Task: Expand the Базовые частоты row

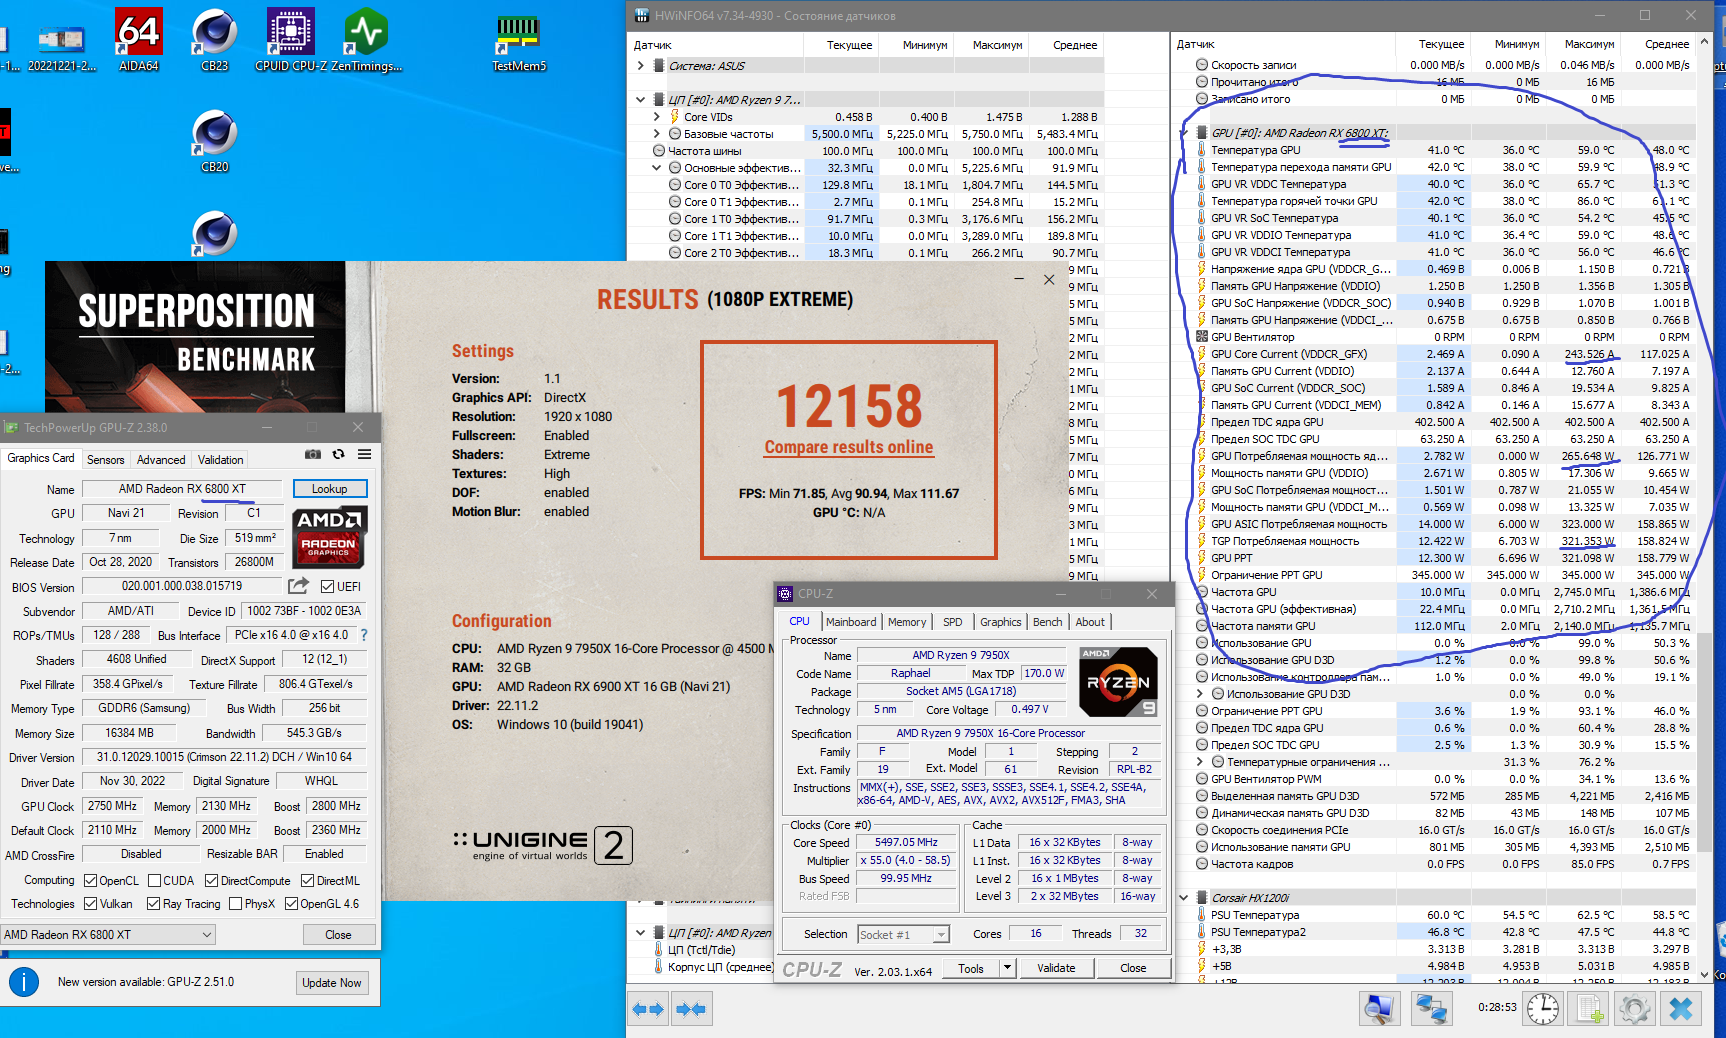Action: (x=657, y=134)
